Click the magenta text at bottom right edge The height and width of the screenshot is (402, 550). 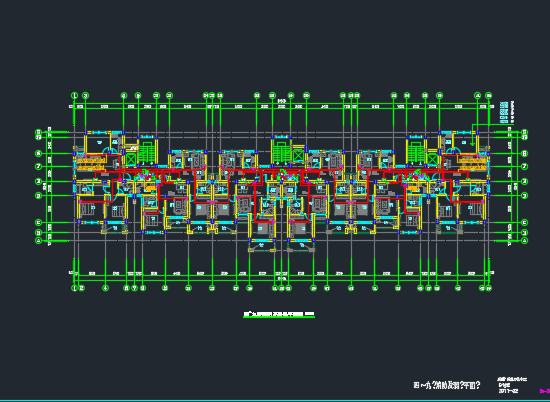pos(545,390)
